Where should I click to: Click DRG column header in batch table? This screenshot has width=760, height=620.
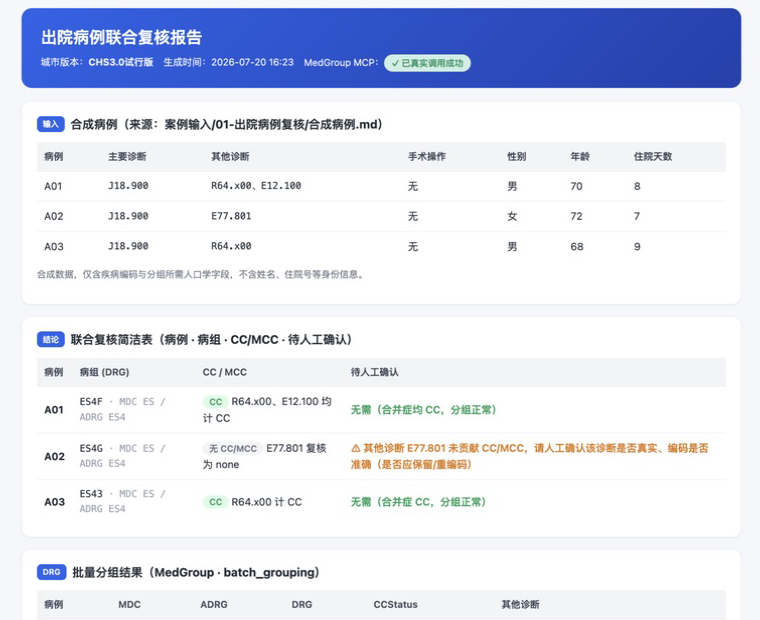301,604
